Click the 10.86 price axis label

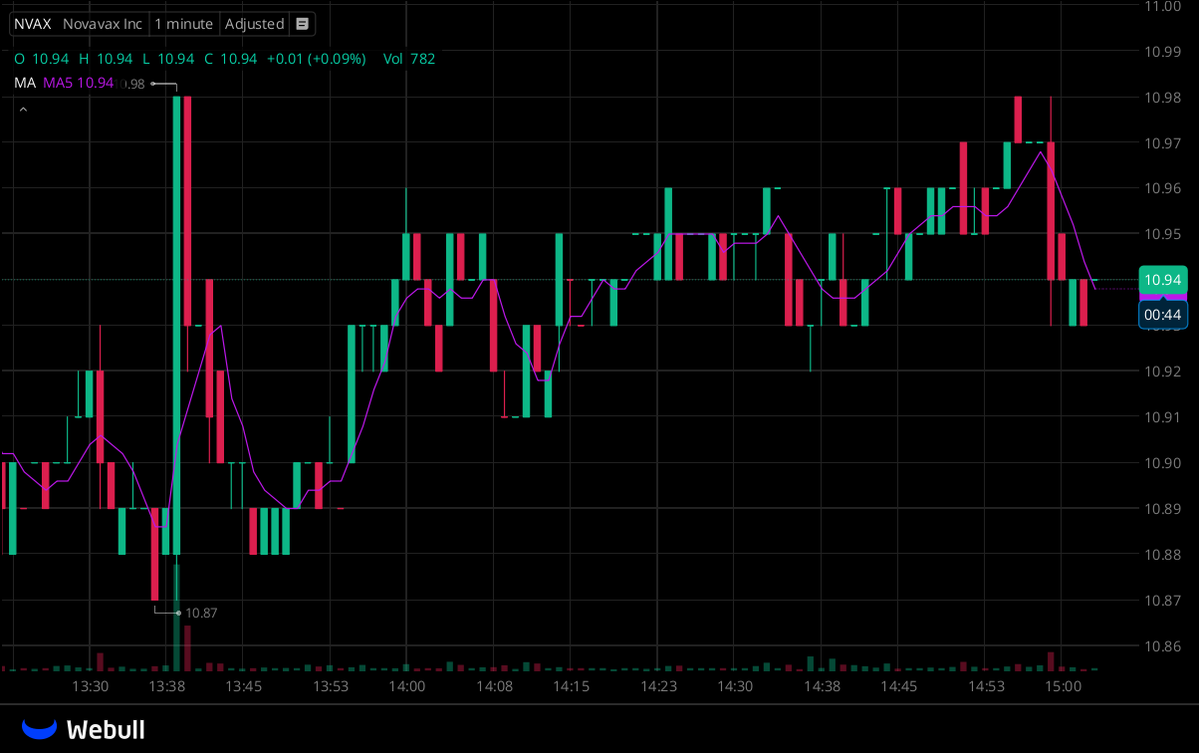point(1162,647)
